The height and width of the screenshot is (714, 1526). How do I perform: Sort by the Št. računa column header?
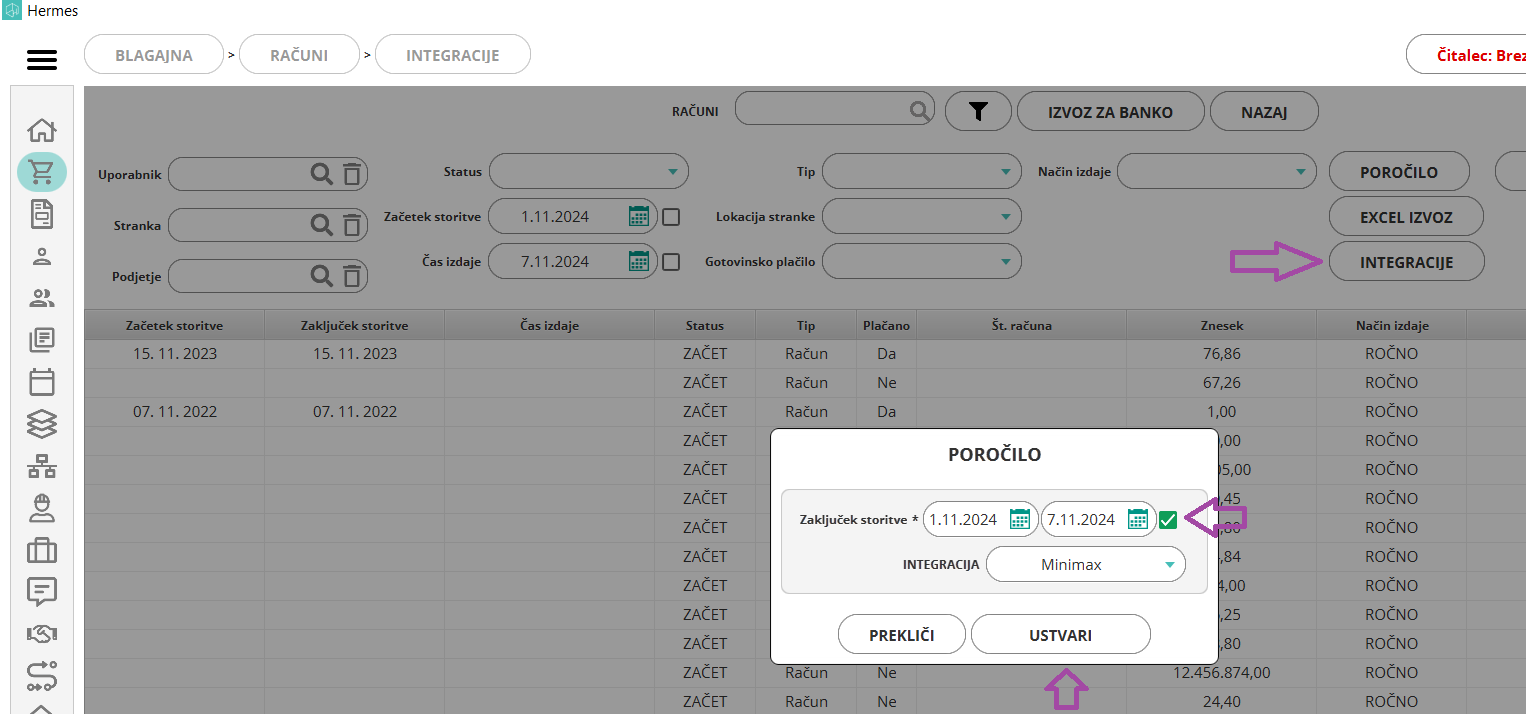(1021, 325)
